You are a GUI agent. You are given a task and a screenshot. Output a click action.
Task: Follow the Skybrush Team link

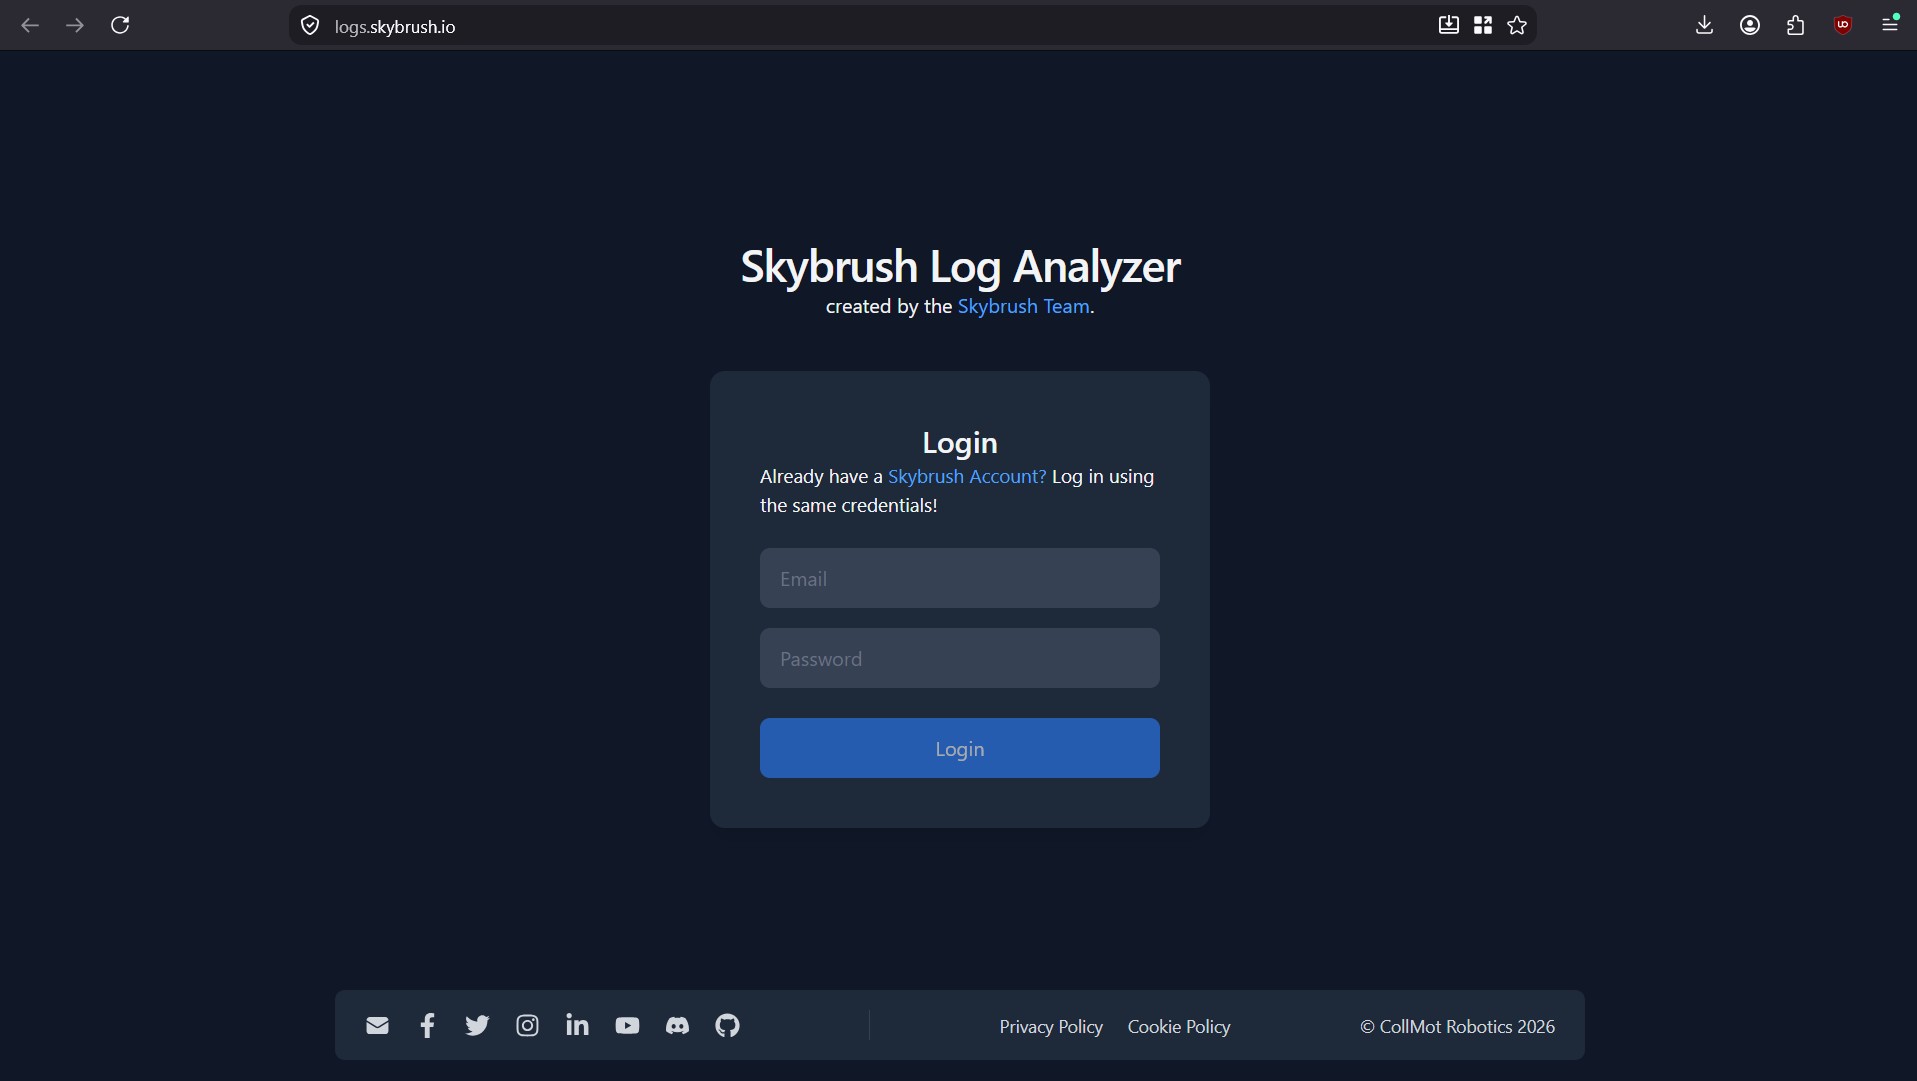click(x=1023, y=307)
